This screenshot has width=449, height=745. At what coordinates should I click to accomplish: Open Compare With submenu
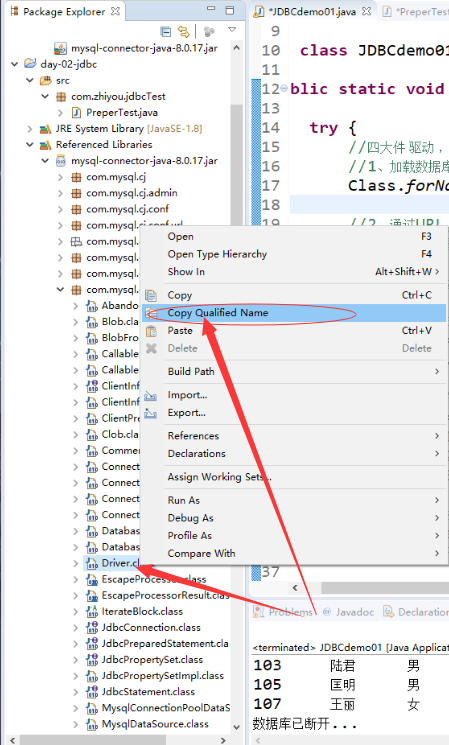coord(295,554)
